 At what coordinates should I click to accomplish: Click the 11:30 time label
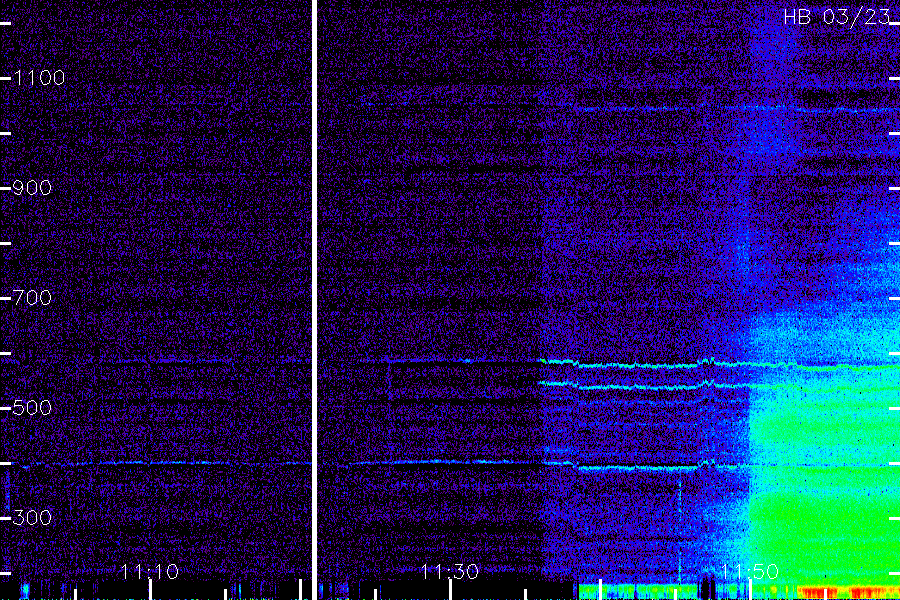coord(450,571)
